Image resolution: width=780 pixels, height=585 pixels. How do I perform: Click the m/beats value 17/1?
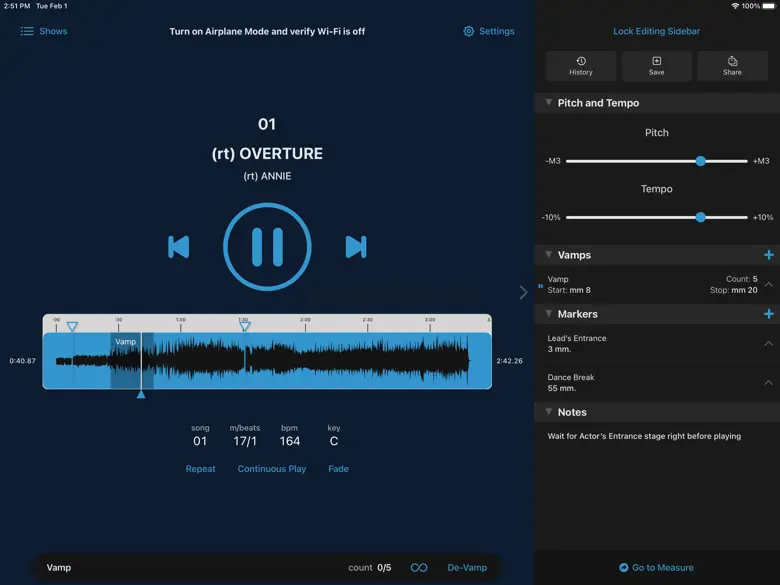[245, 441]
